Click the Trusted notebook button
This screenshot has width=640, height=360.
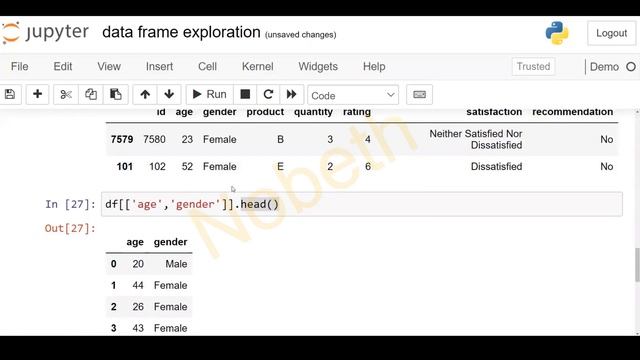(533, 67)
